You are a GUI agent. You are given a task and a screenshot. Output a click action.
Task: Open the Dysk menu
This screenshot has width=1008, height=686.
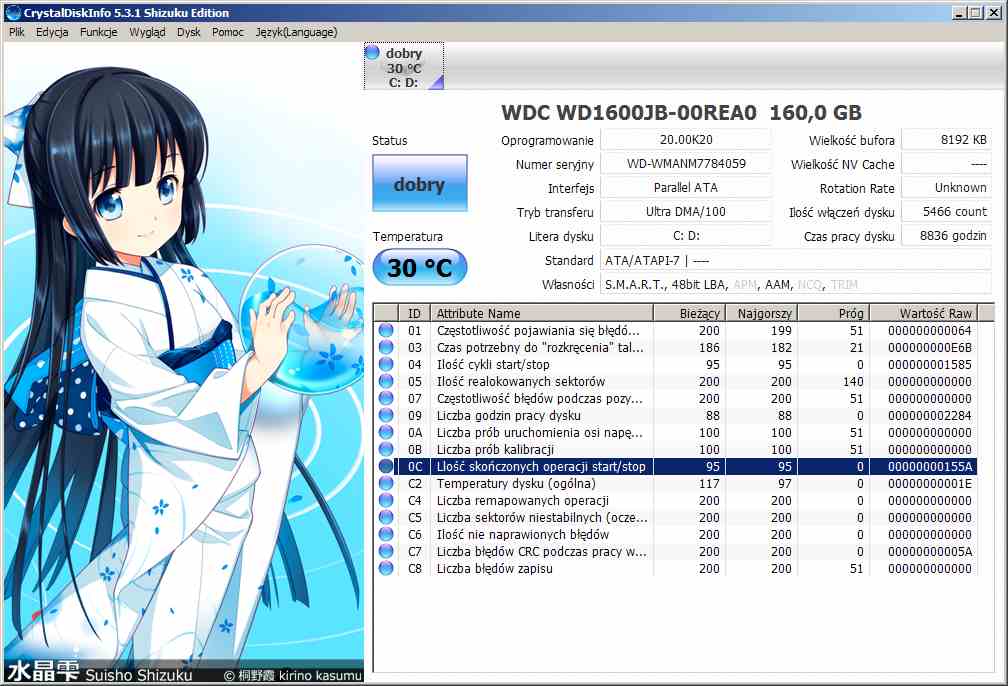(189, 32)
